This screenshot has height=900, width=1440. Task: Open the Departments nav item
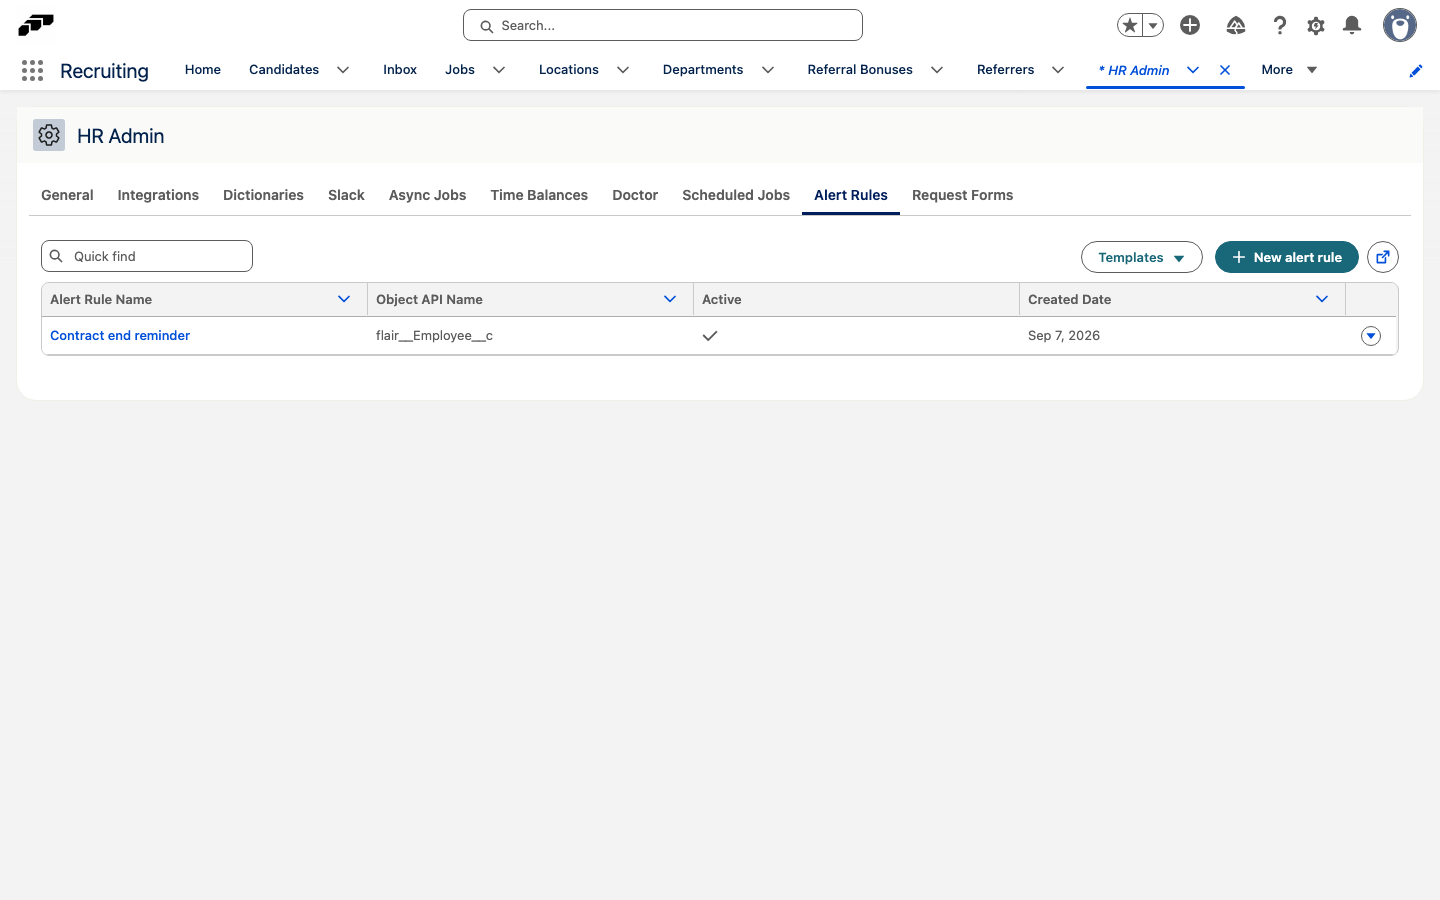[703, 70]
